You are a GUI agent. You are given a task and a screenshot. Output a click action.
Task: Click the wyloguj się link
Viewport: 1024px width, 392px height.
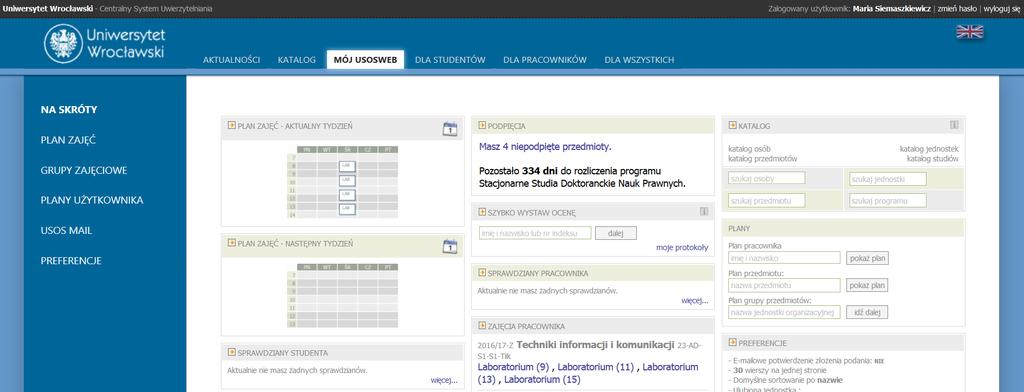[1002, 8]
